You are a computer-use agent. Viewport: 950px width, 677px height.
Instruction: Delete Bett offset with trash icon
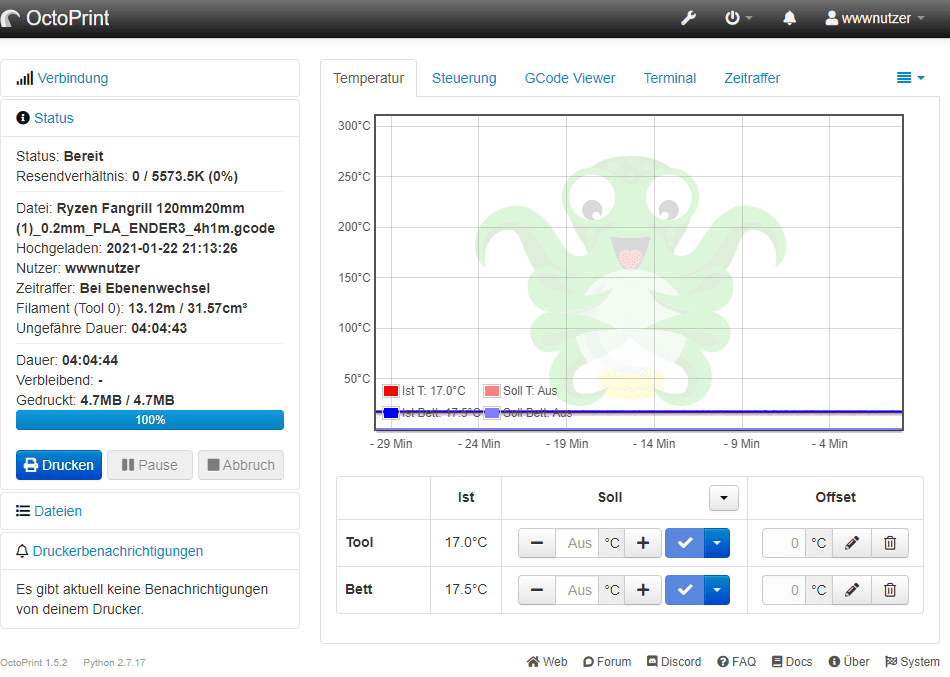pyautogui.click(x=889, y=590)
